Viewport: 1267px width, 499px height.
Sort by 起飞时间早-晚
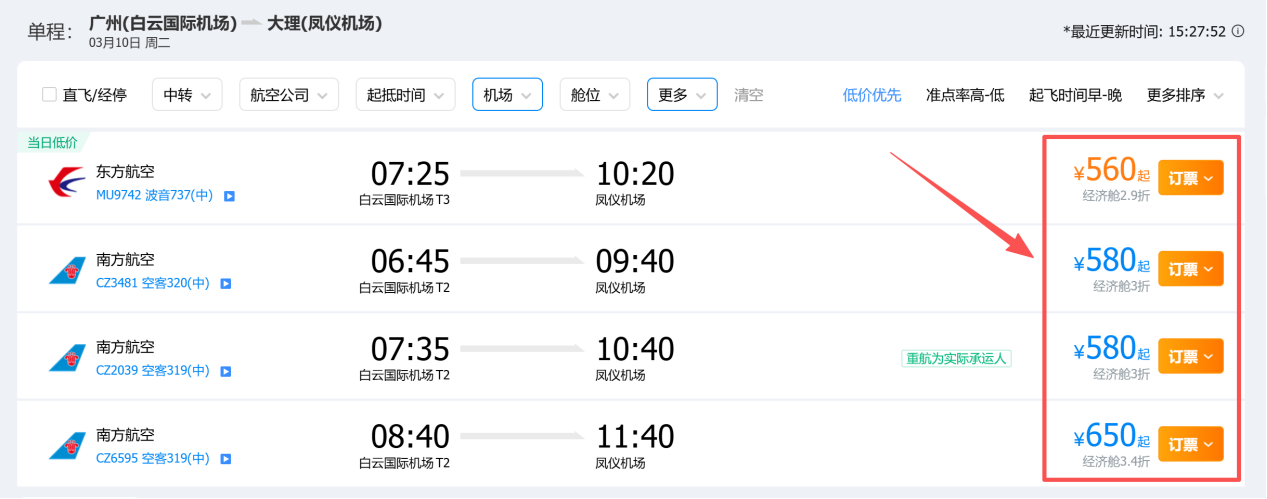tap(1075, 96)
